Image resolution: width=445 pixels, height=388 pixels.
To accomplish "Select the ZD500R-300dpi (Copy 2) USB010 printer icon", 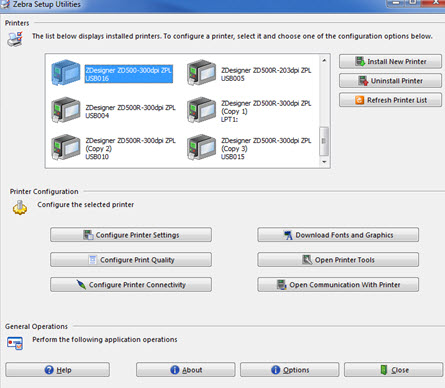I will point(66,147).
